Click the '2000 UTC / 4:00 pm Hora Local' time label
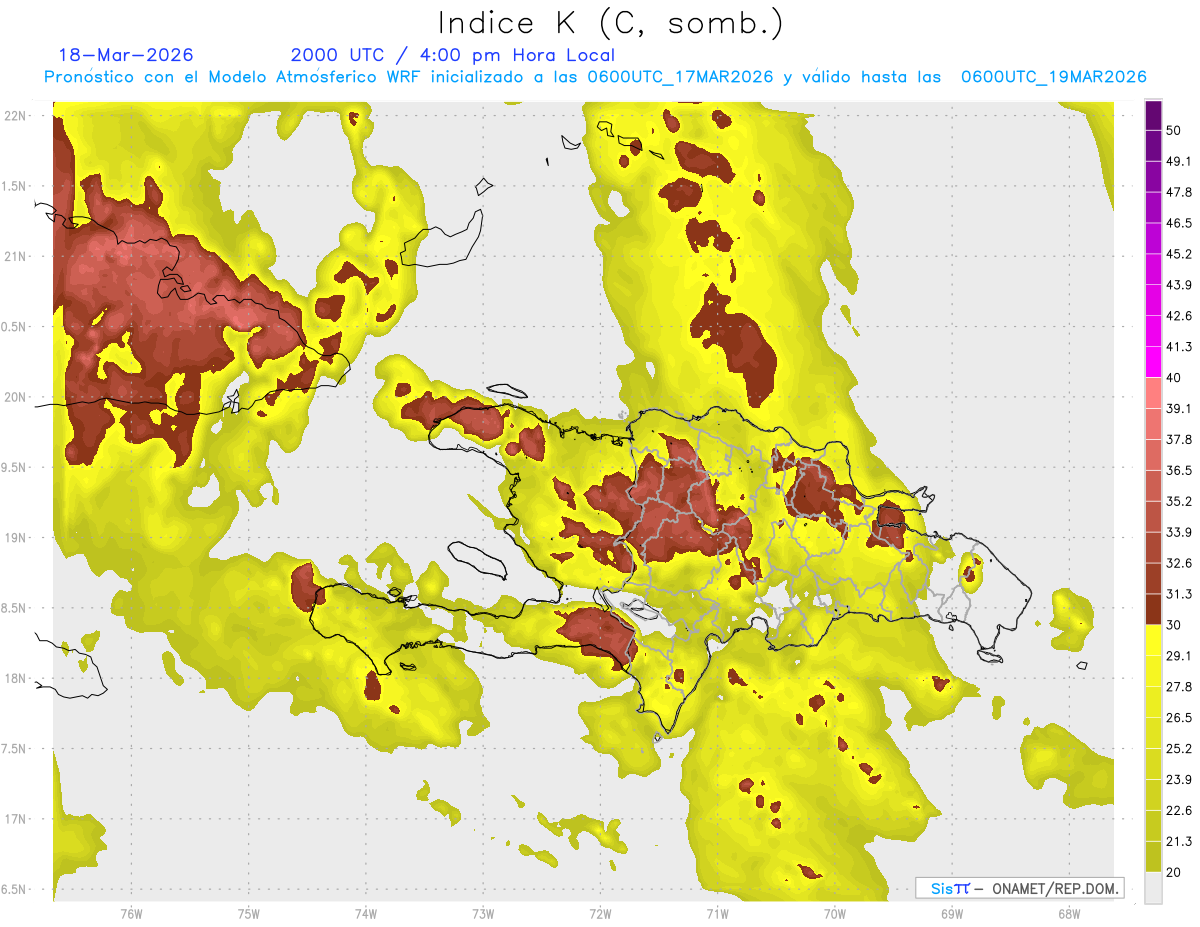Image resolution: width=1200 pixels, height=927 pixels. 453,55
